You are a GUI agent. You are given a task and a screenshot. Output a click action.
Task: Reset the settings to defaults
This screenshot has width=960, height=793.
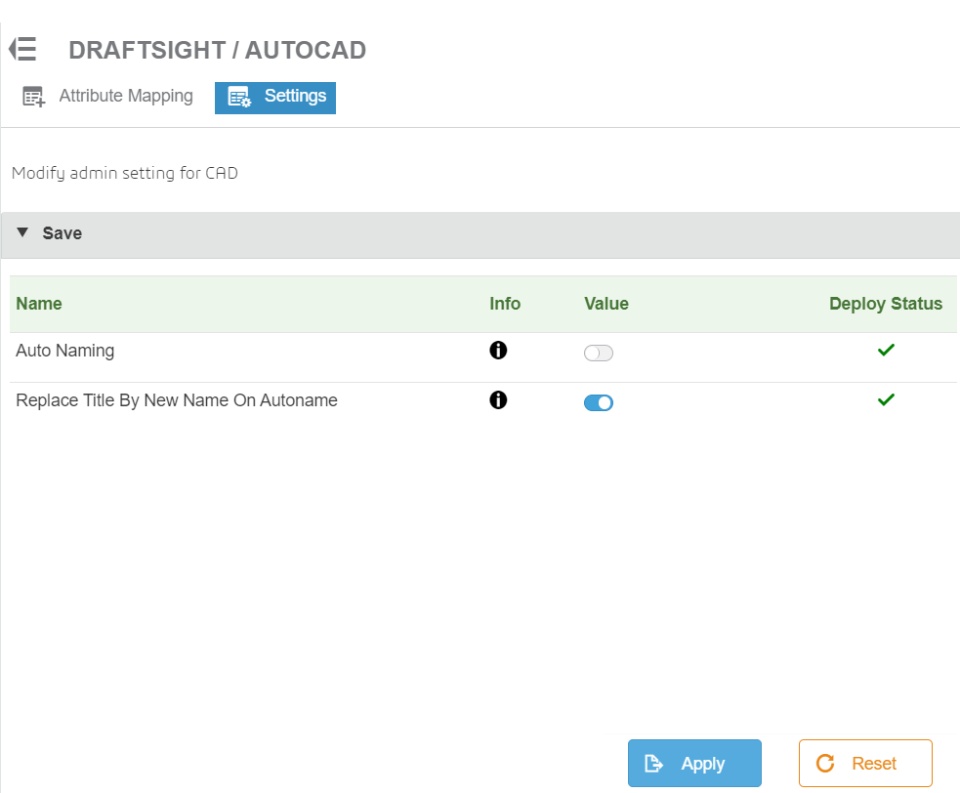tap(865, 763)
